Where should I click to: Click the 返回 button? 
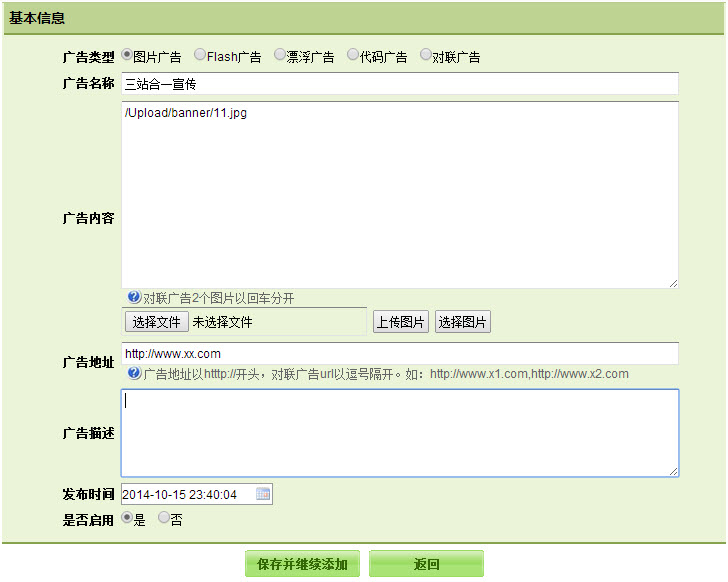click(x=426, y=564)
